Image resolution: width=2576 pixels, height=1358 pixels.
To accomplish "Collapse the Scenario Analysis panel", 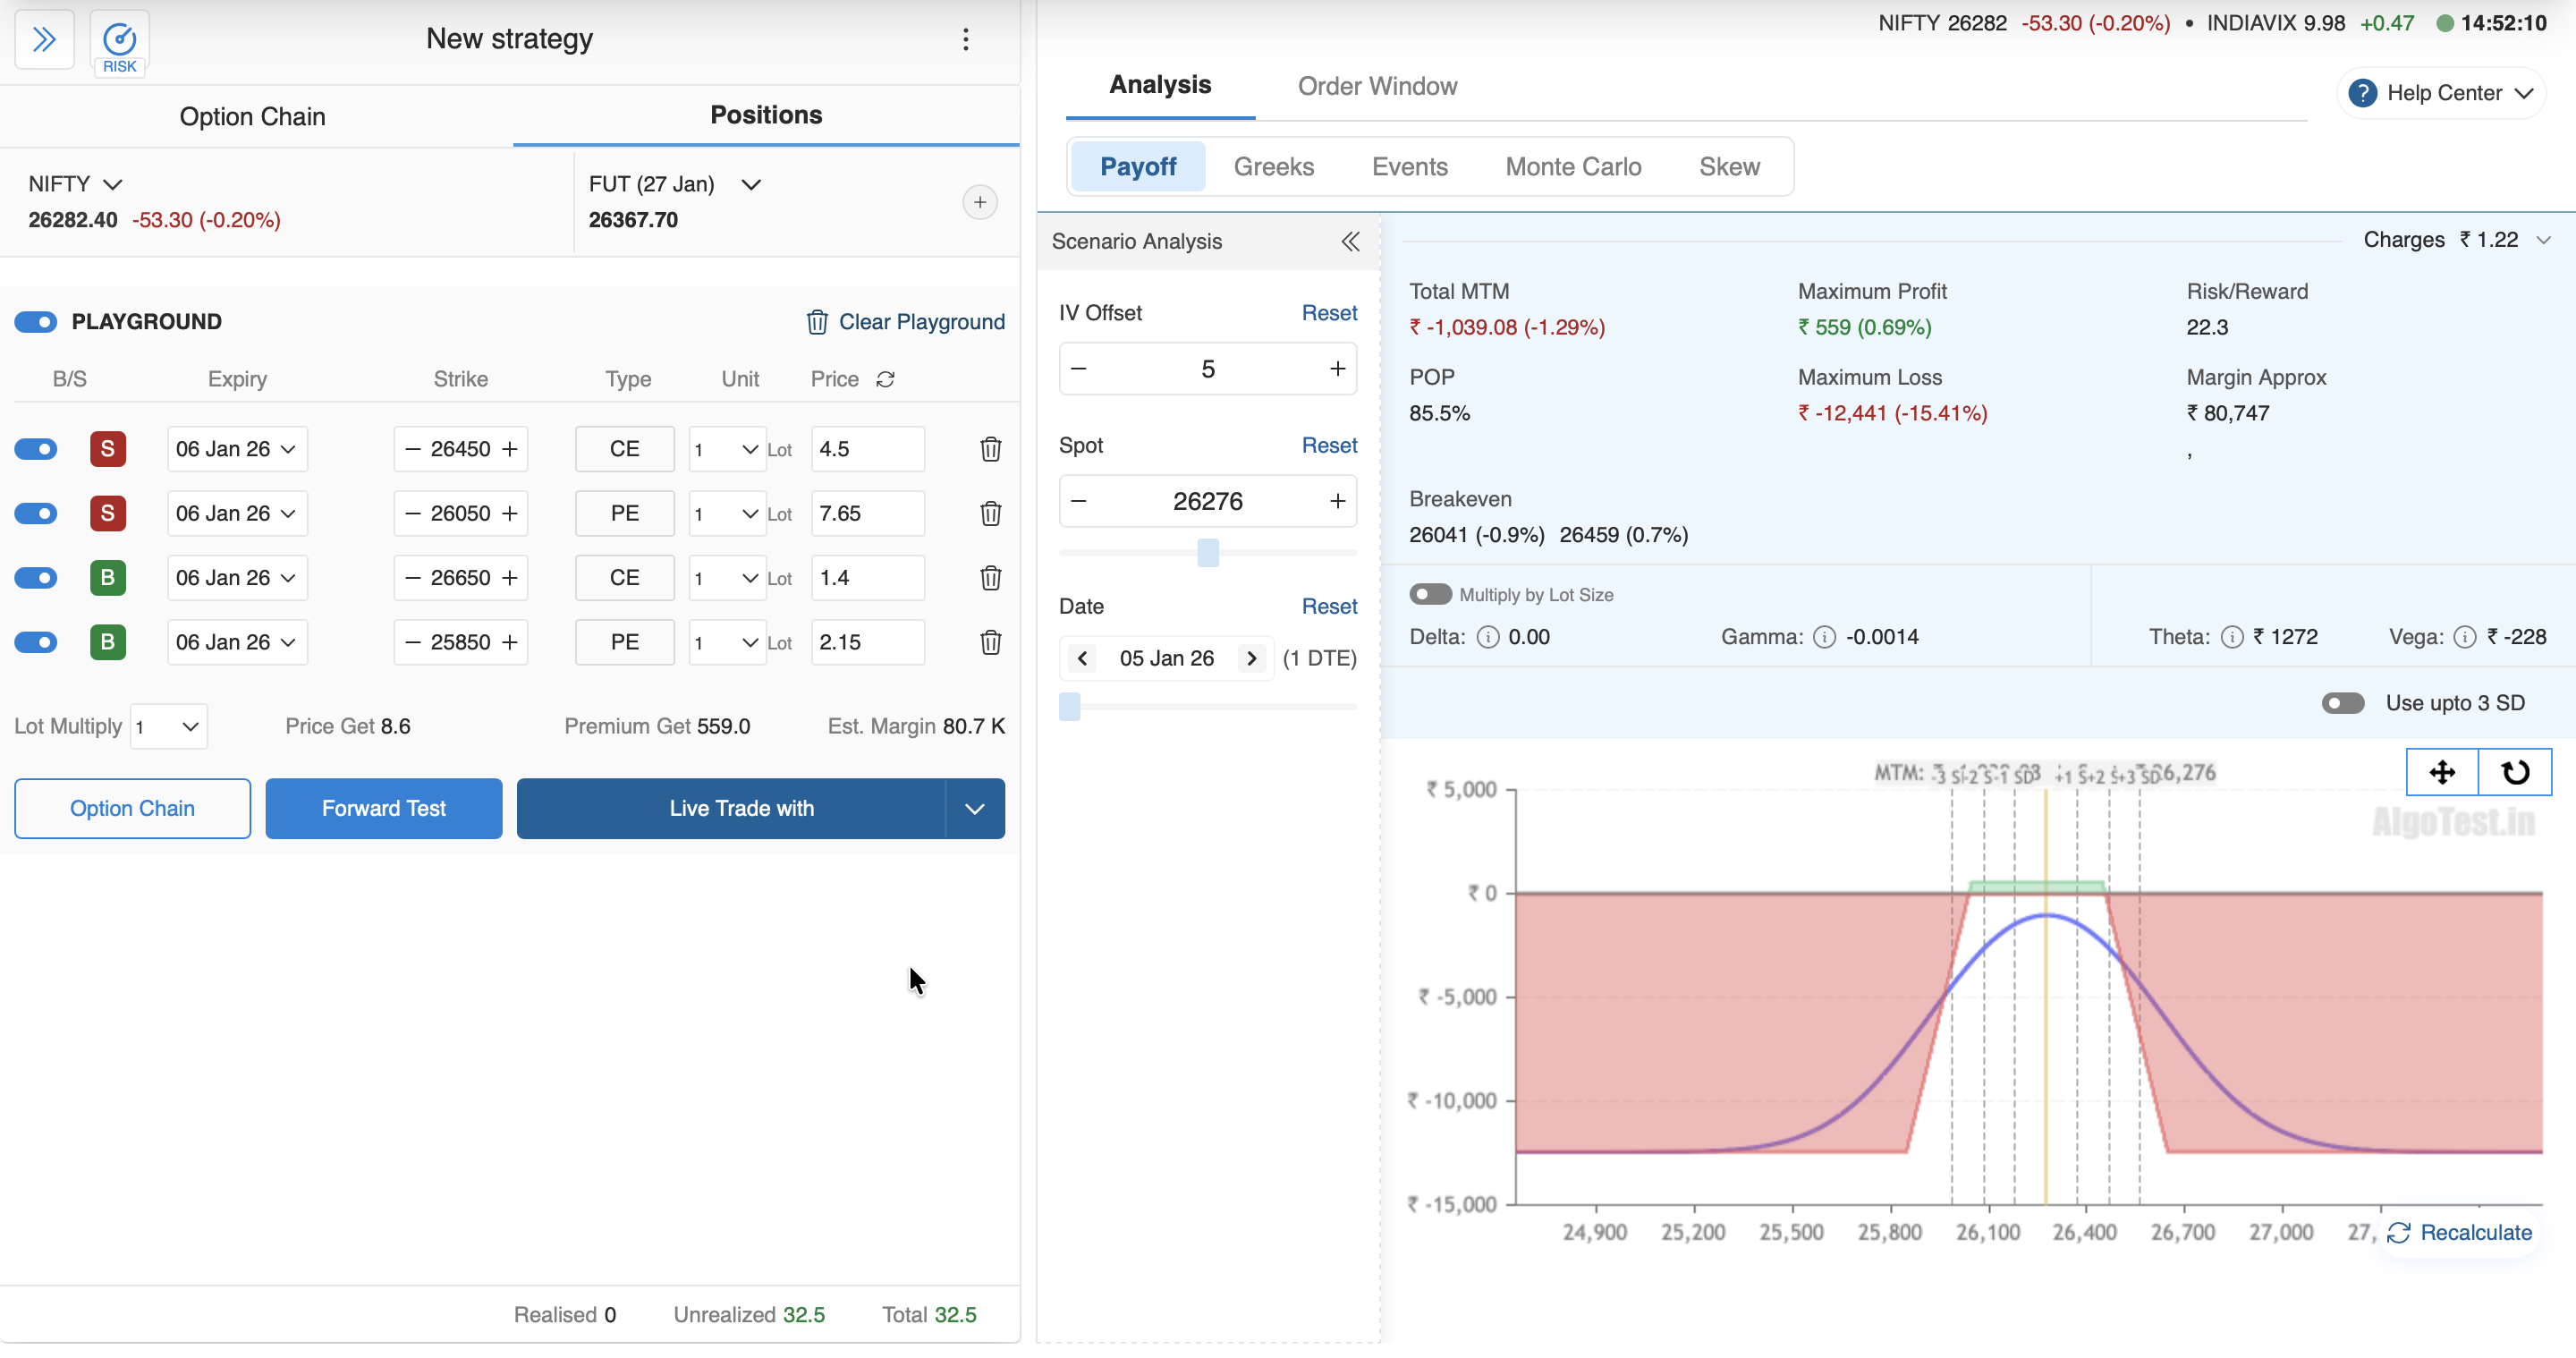I will pos(1349,241).
